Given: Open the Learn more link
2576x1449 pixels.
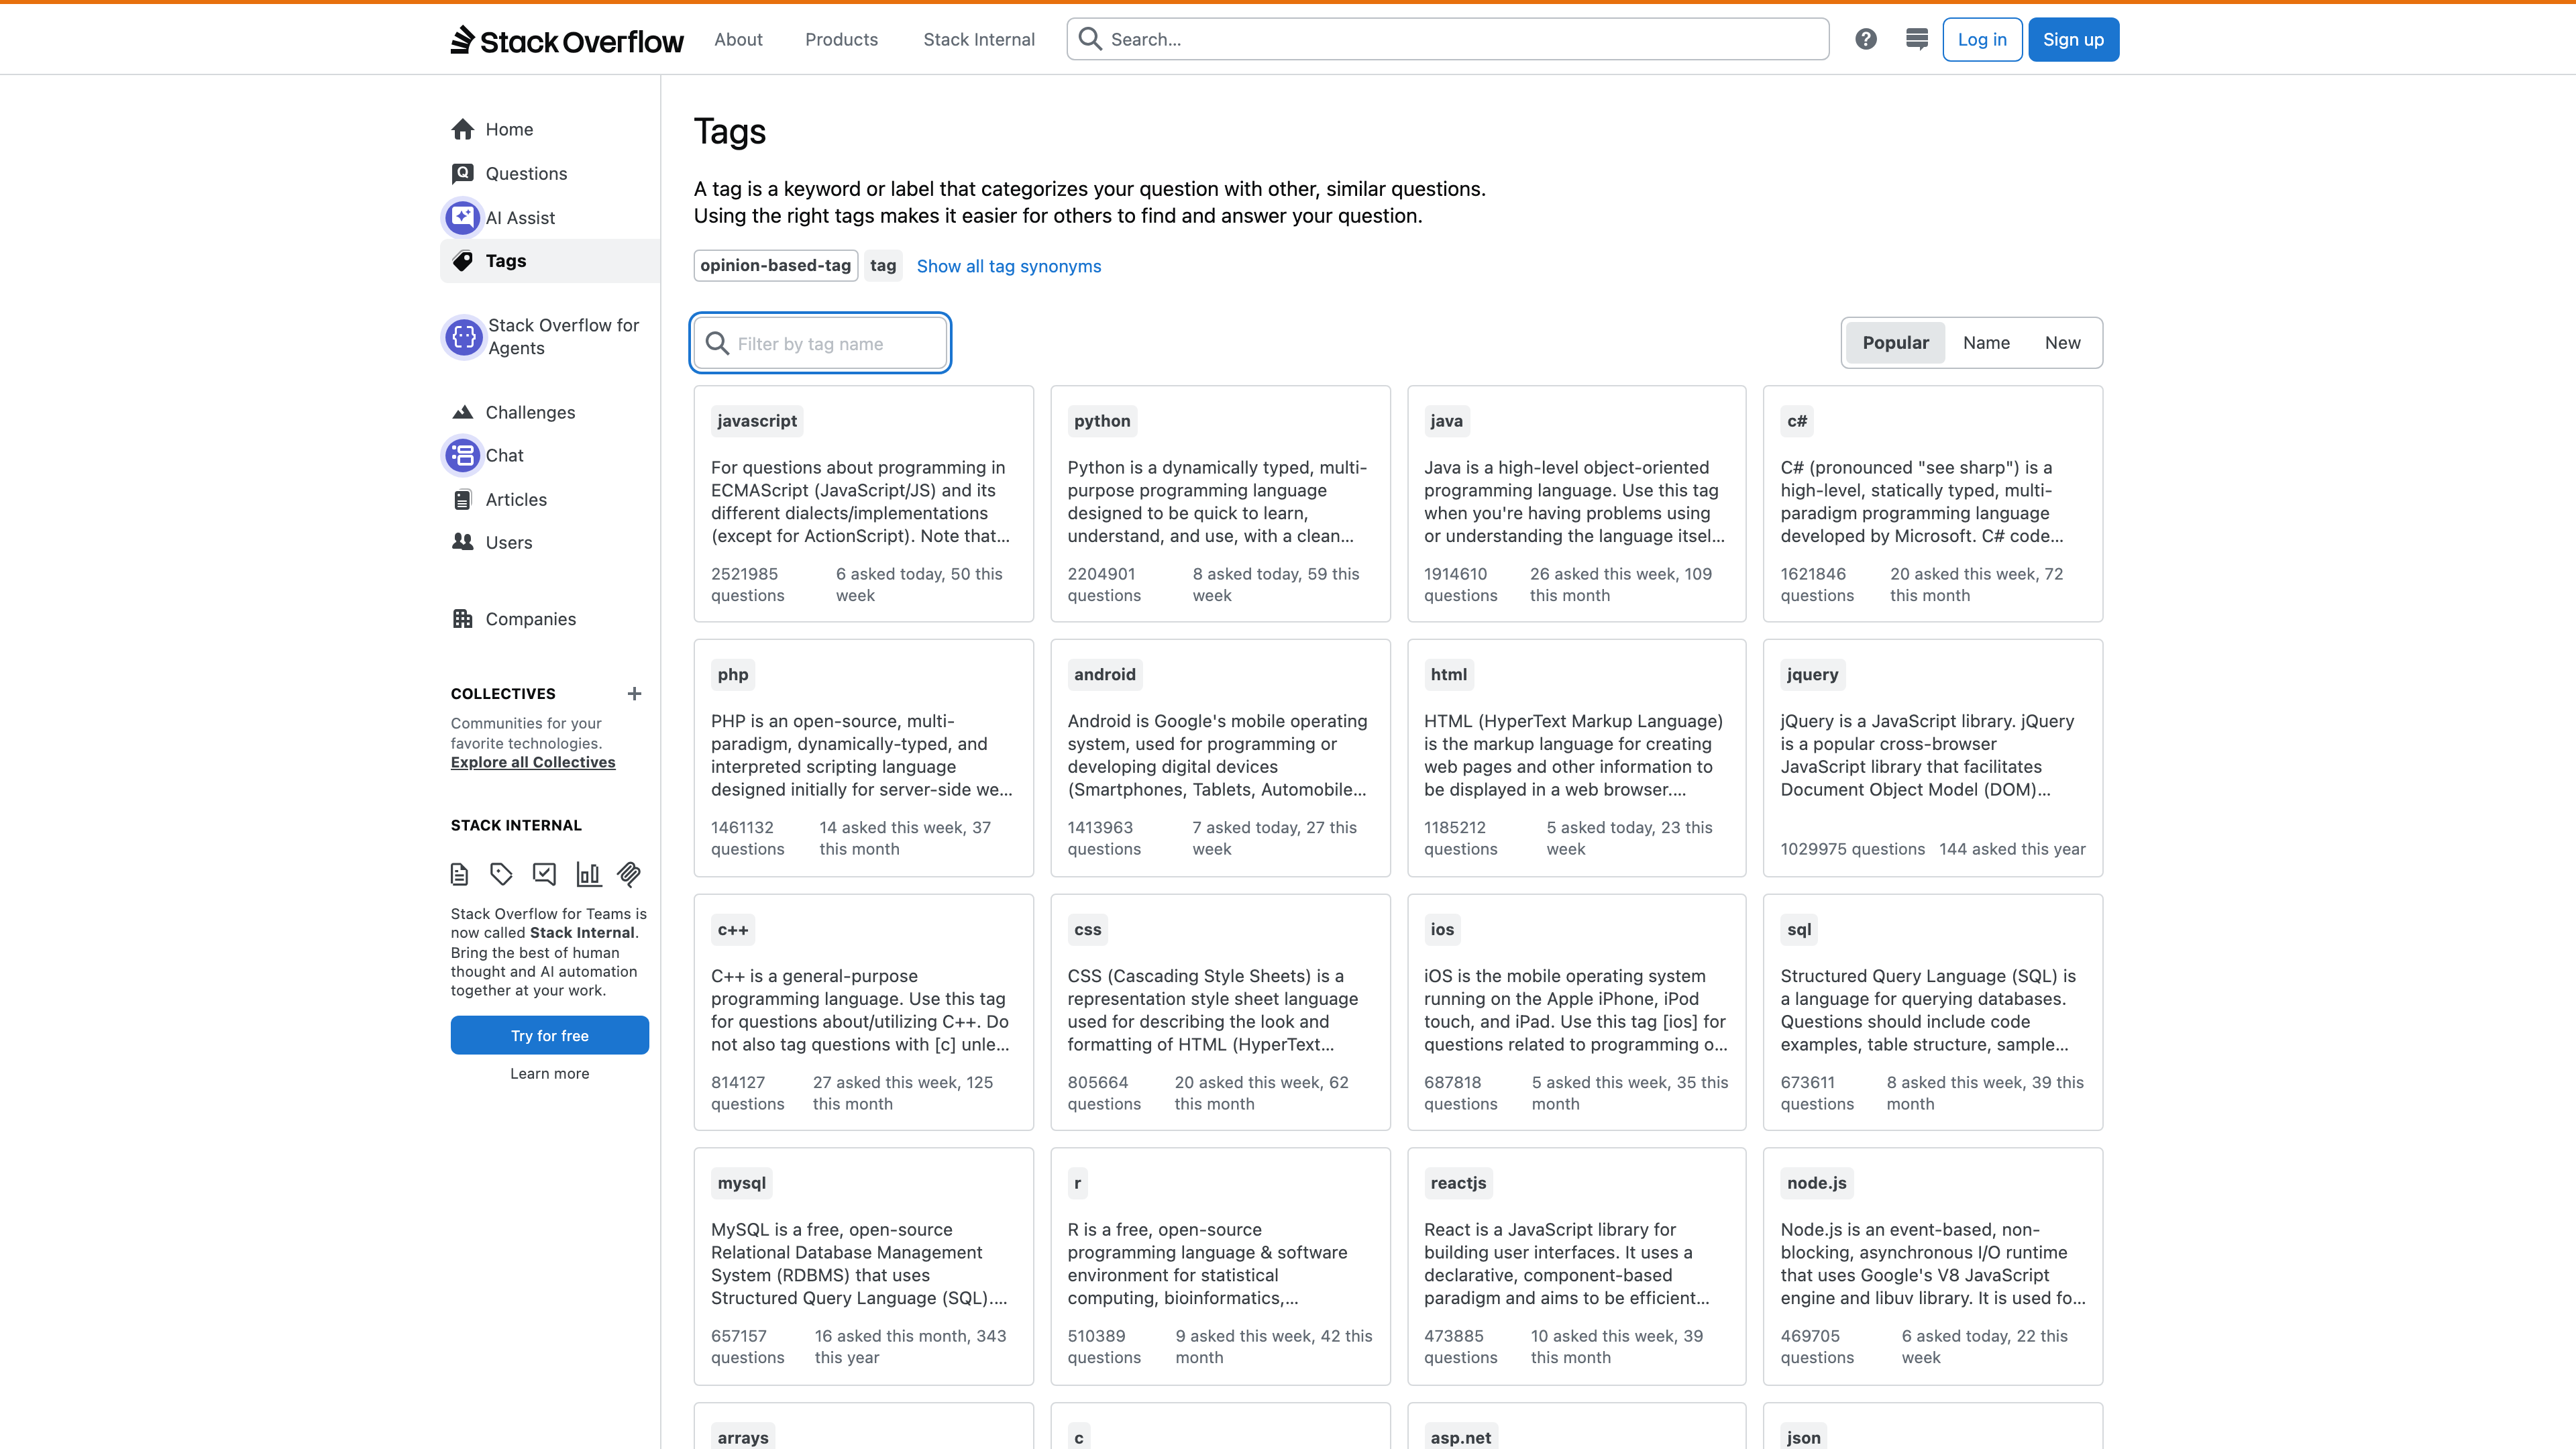Looking at the screenshot, I should coord(549,1073).
